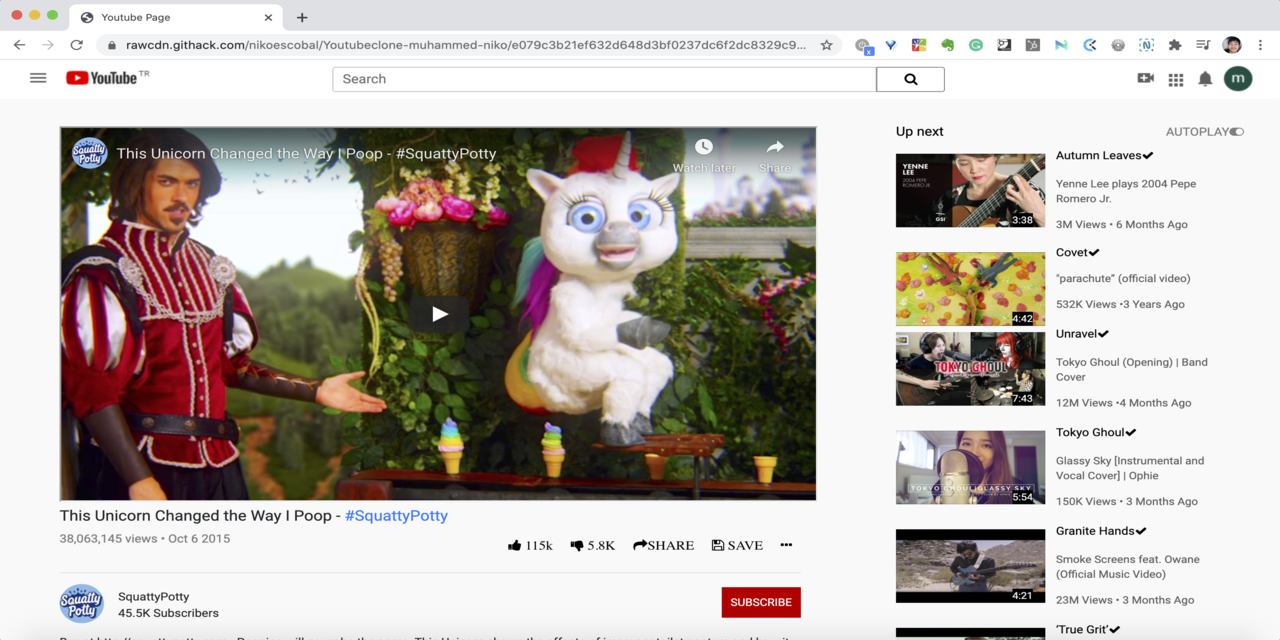Enable AUTOPLAY for Up next videos

pyautogui.click(x=1236, y=131)
